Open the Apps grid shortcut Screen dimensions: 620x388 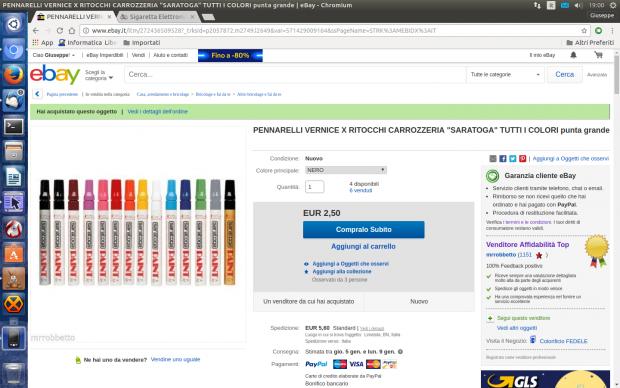click(43, 42)
